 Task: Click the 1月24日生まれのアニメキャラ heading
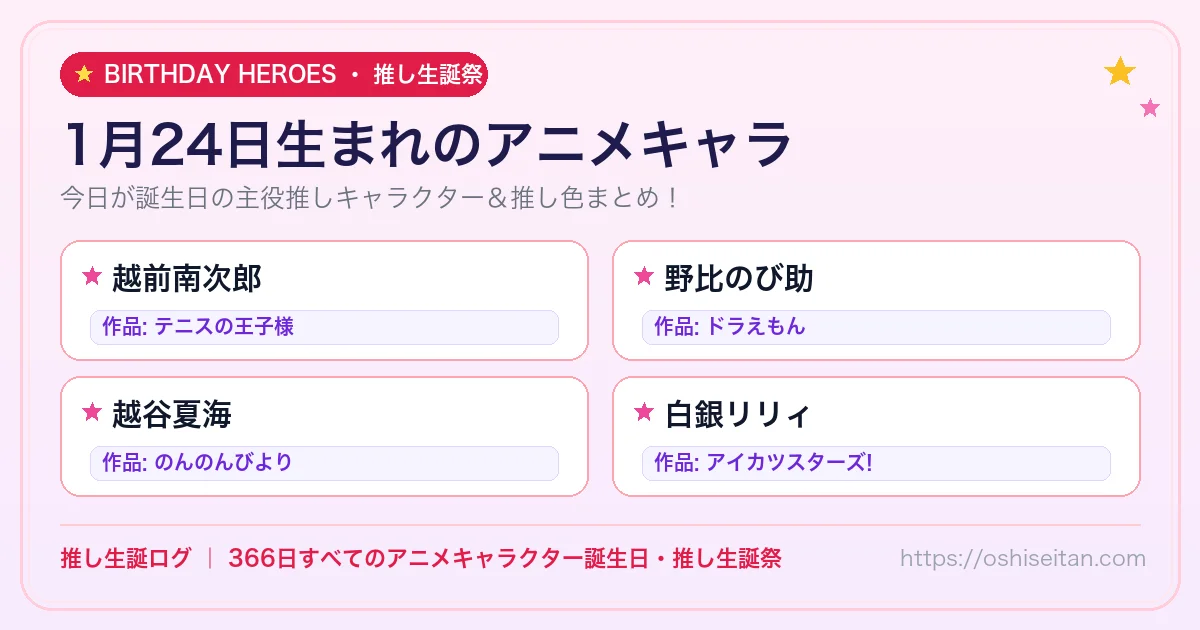[x=427, y=145]
